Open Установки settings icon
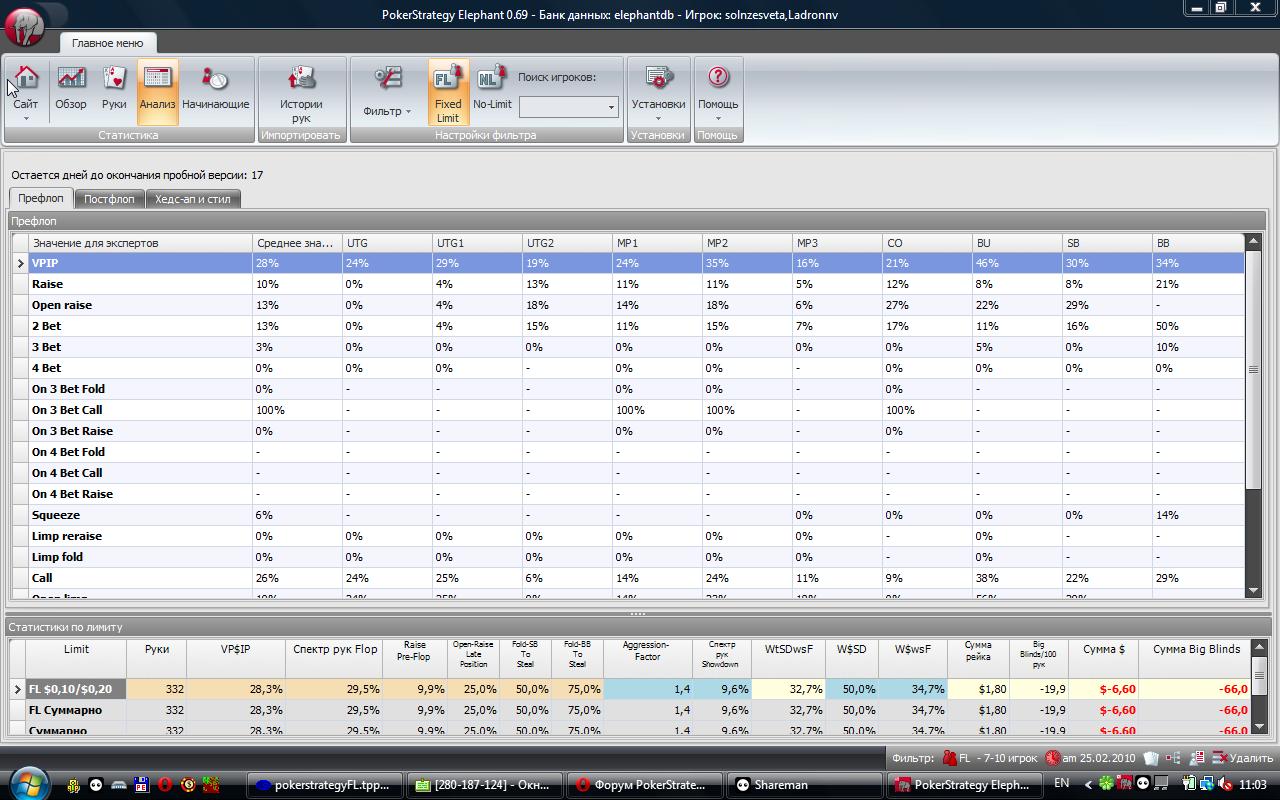This screenshot has height=800, width=1280. (658, 78)
